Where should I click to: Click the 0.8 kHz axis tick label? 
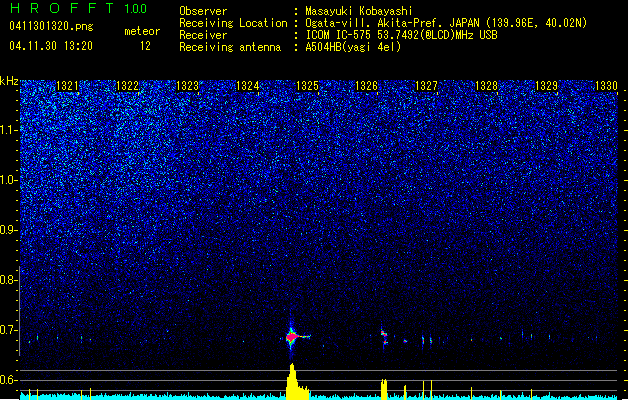point(8,280)
